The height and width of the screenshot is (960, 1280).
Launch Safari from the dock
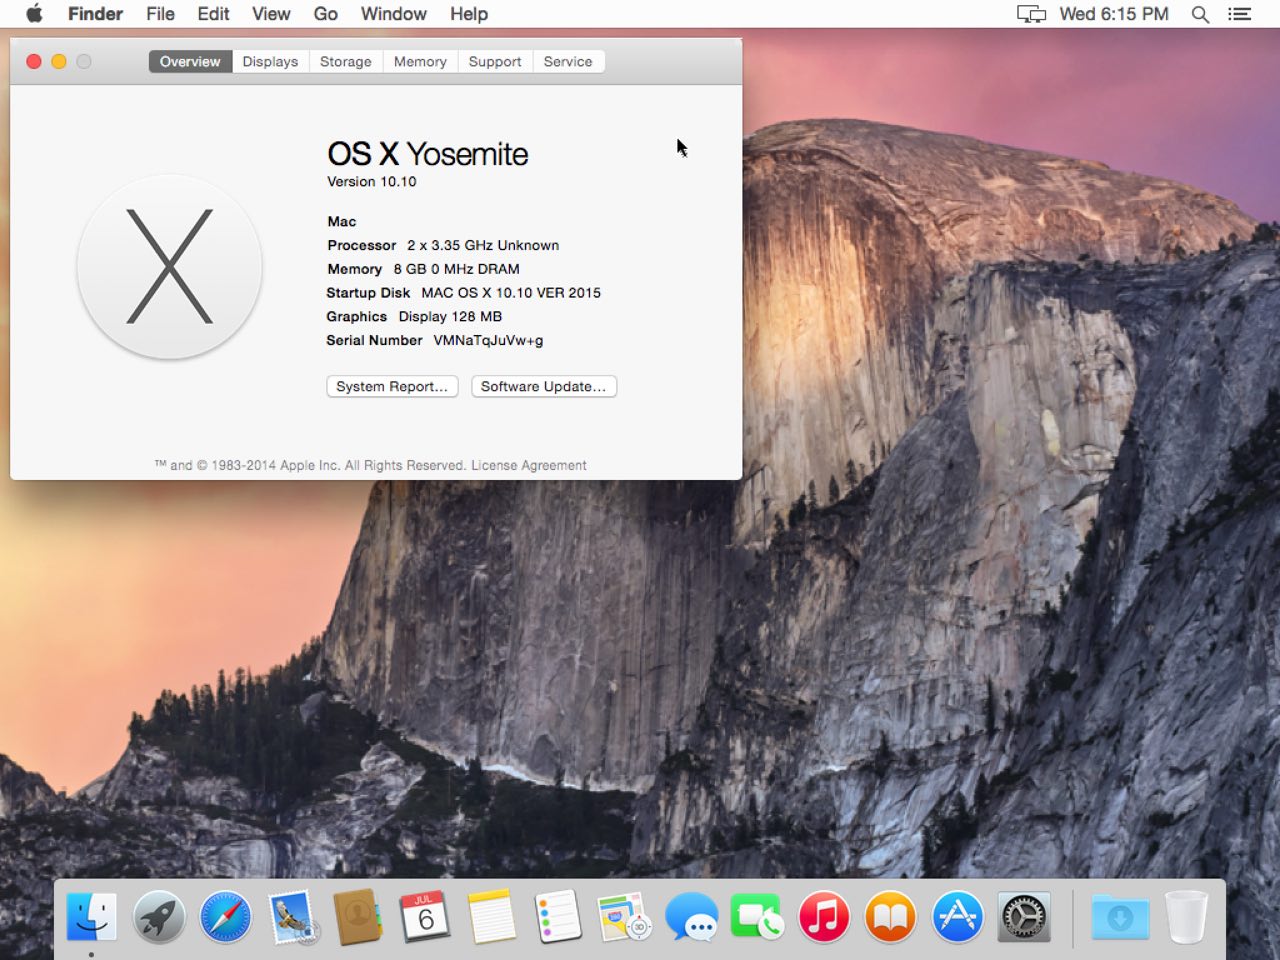[x=226, y=917]
